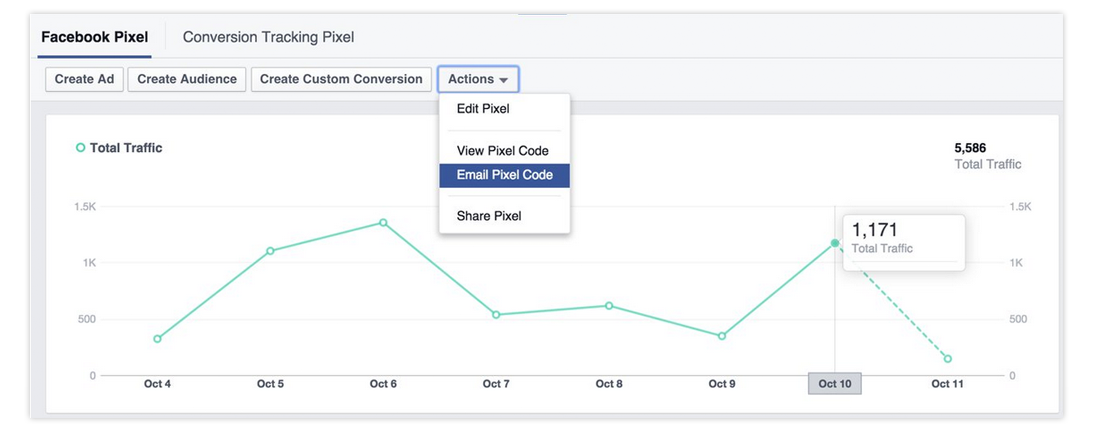1096x432 pixels.
Task: Click the left 1.5K axis label
Action: (85, 207)
